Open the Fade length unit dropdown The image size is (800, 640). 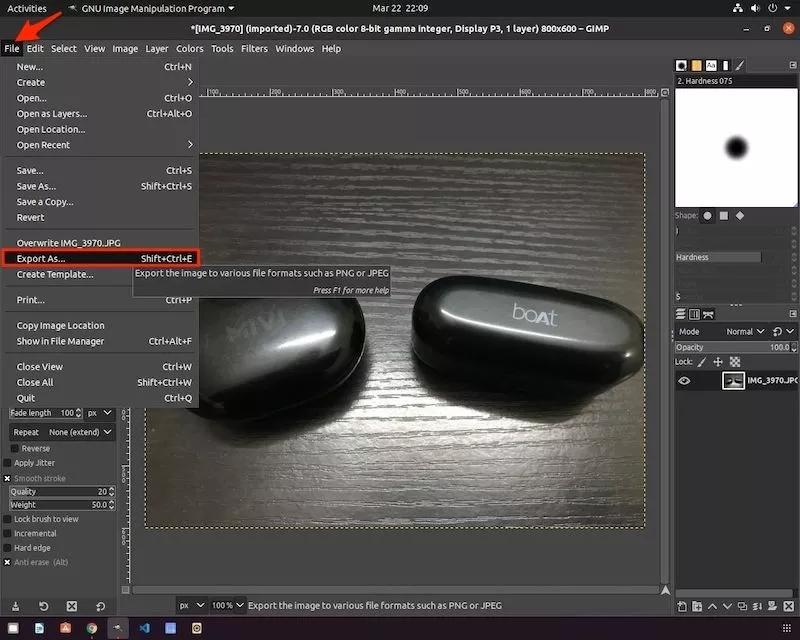coord(99,413)
